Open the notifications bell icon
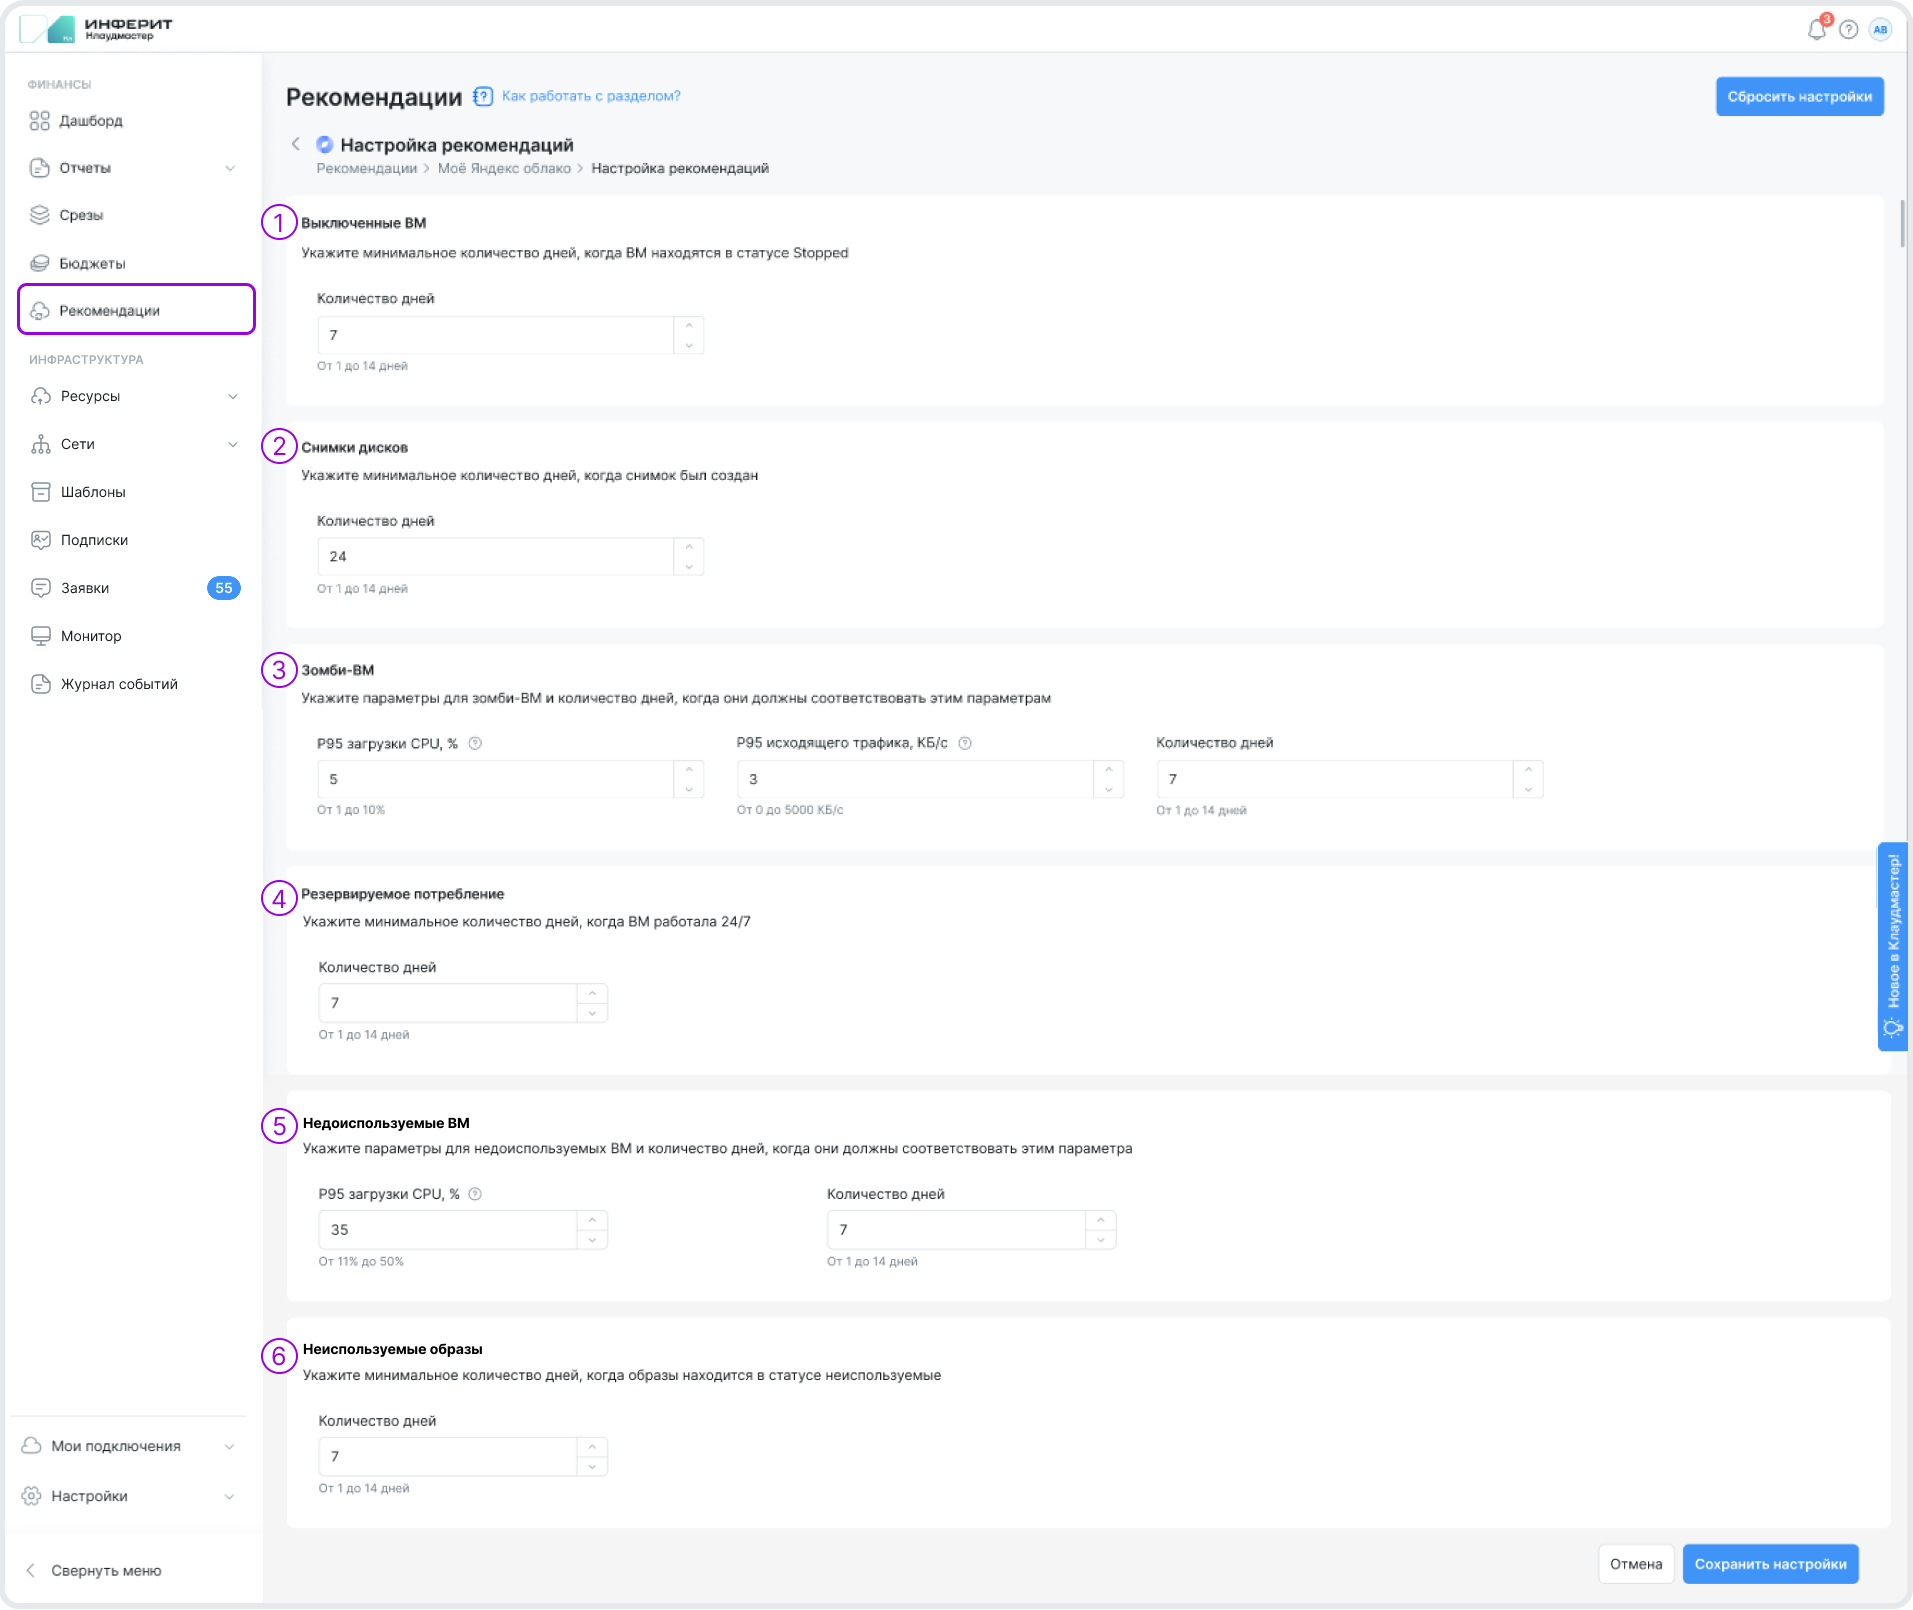 tap(1816, 30)
